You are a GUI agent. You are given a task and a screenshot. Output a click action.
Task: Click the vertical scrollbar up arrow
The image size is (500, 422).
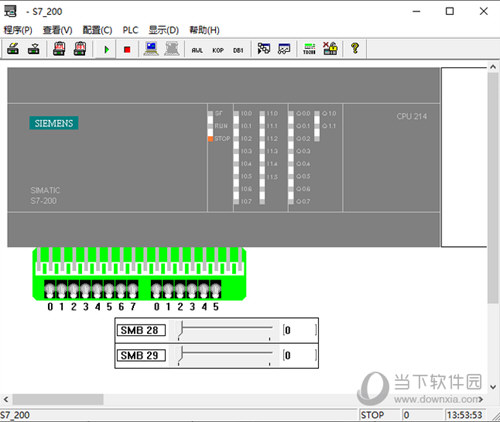(493, 67)
